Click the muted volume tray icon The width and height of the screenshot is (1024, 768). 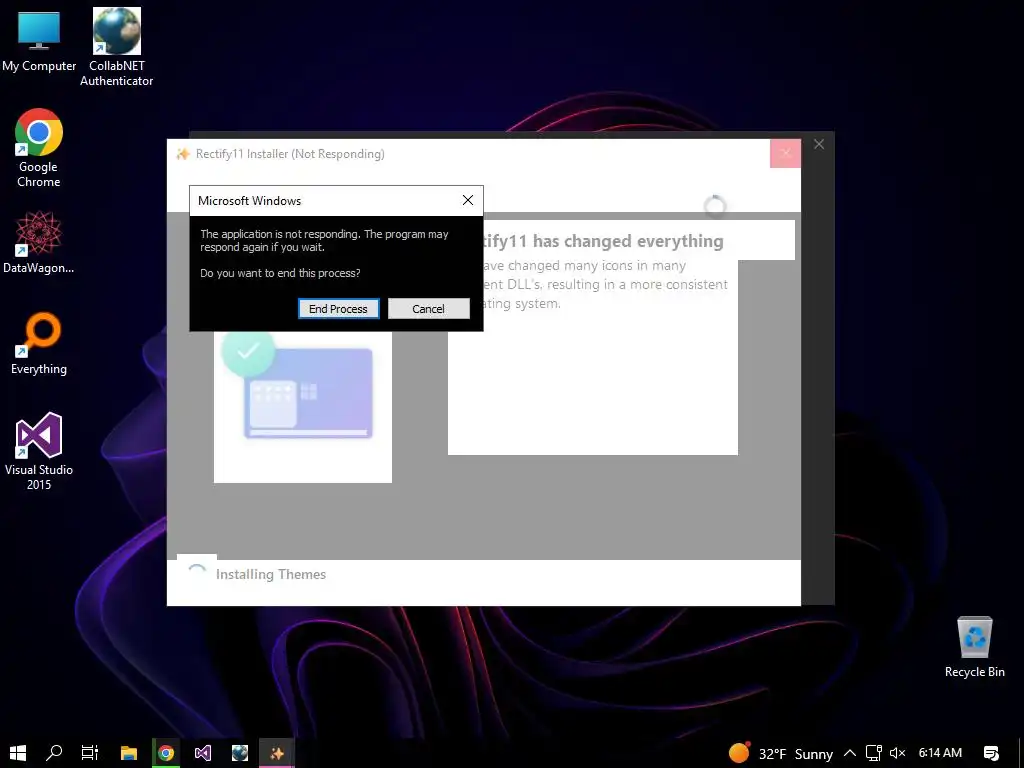(x=897, y=754)
